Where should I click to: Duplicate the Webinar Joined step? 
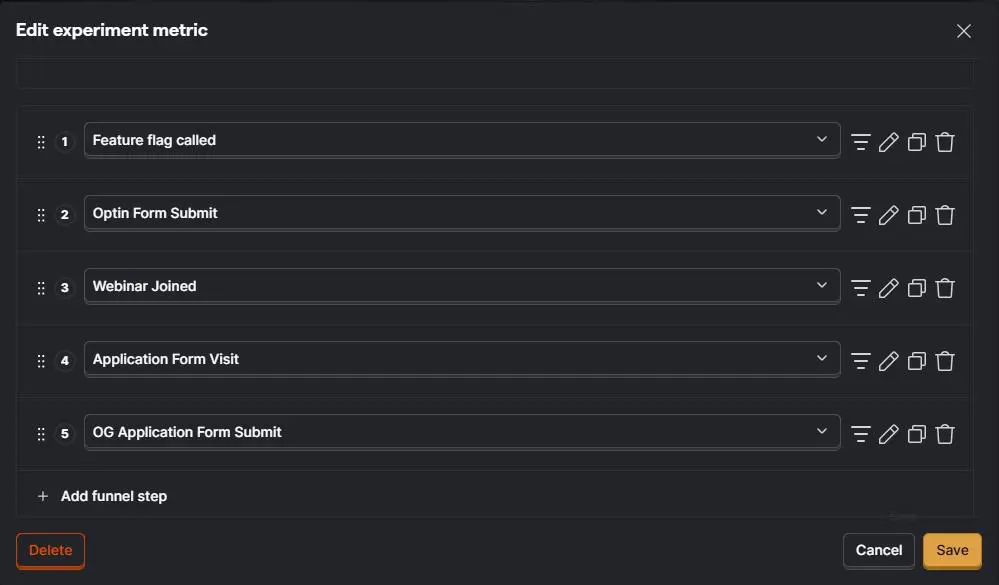[x=917, y=288]
